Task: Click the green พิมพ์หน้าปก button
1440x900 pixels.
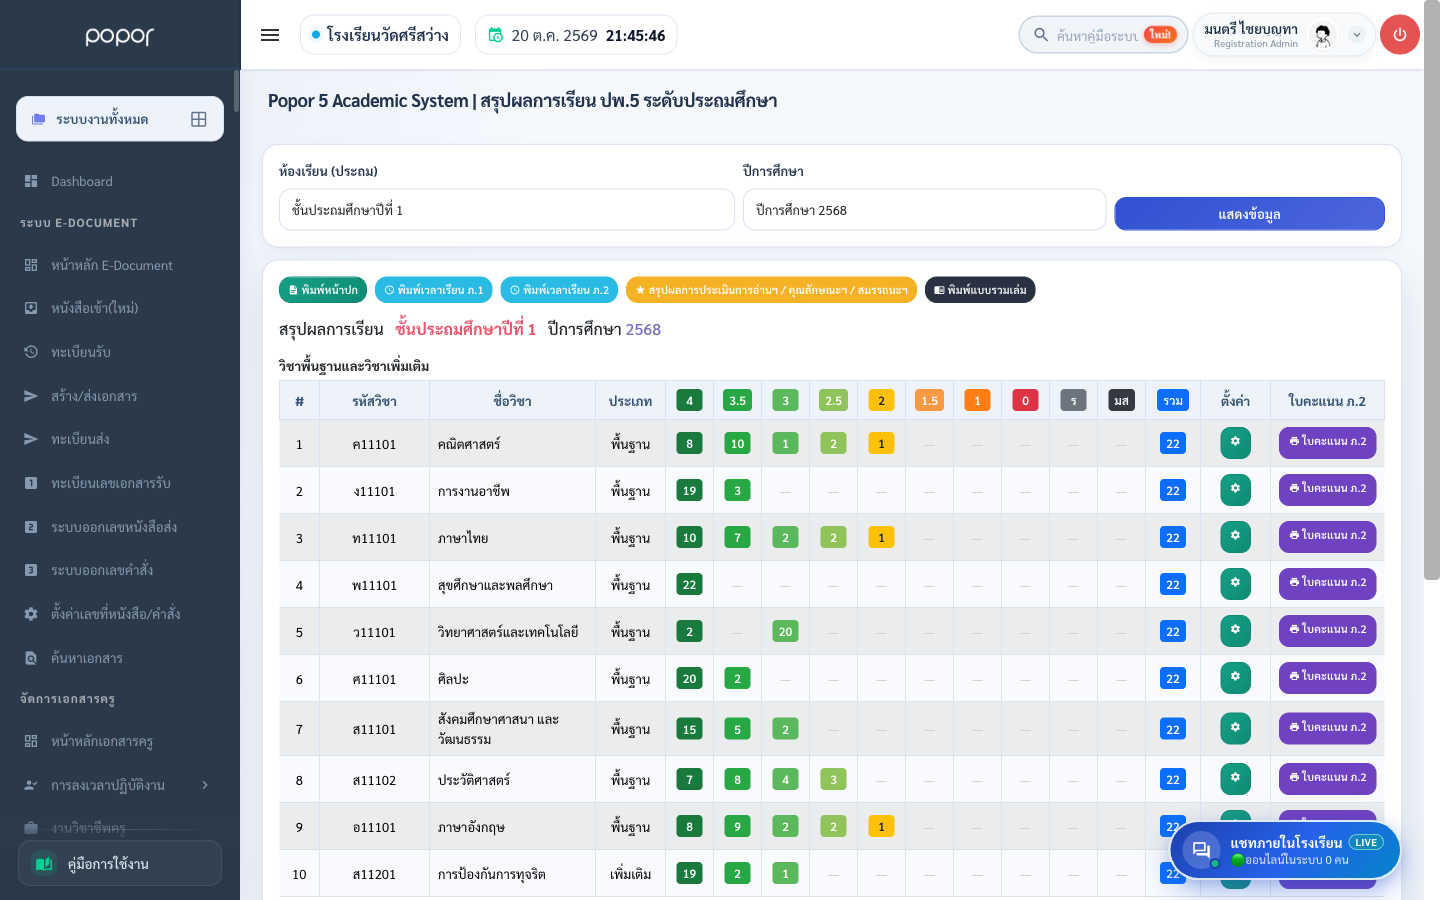Action: click(x=323, y=290)
